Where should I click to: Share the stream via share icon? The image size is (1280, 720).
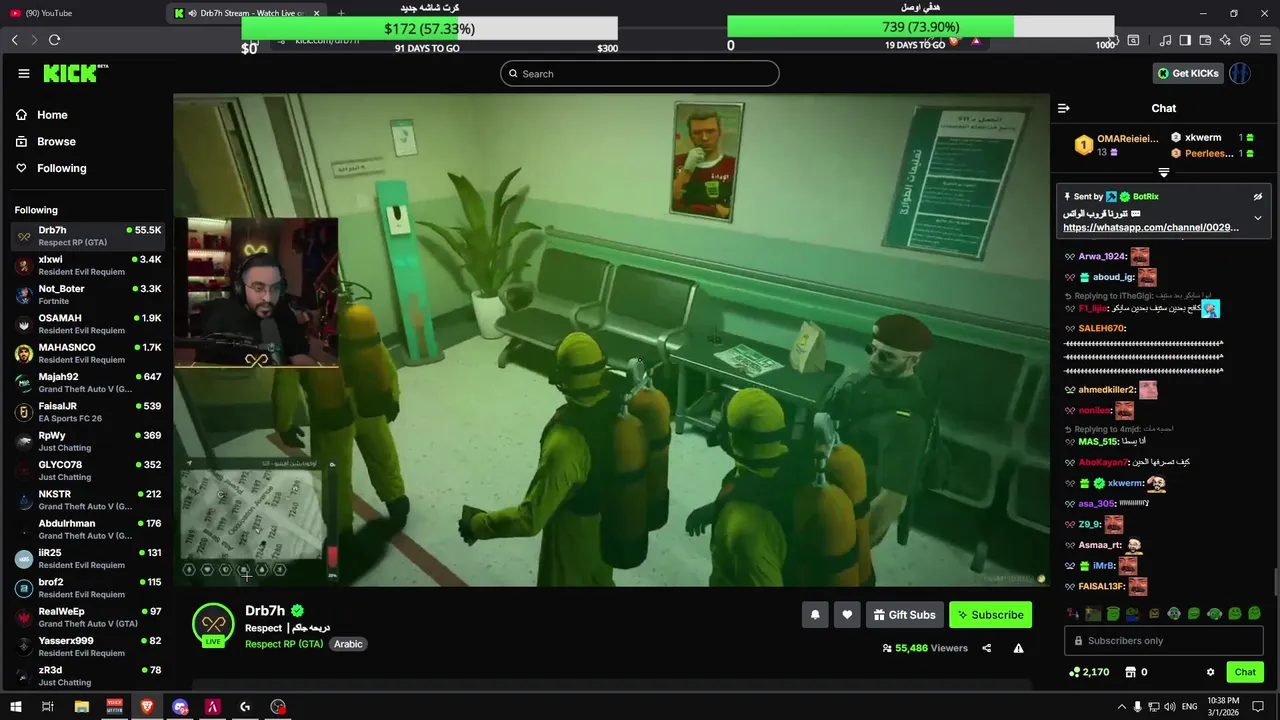coord(986,648)
